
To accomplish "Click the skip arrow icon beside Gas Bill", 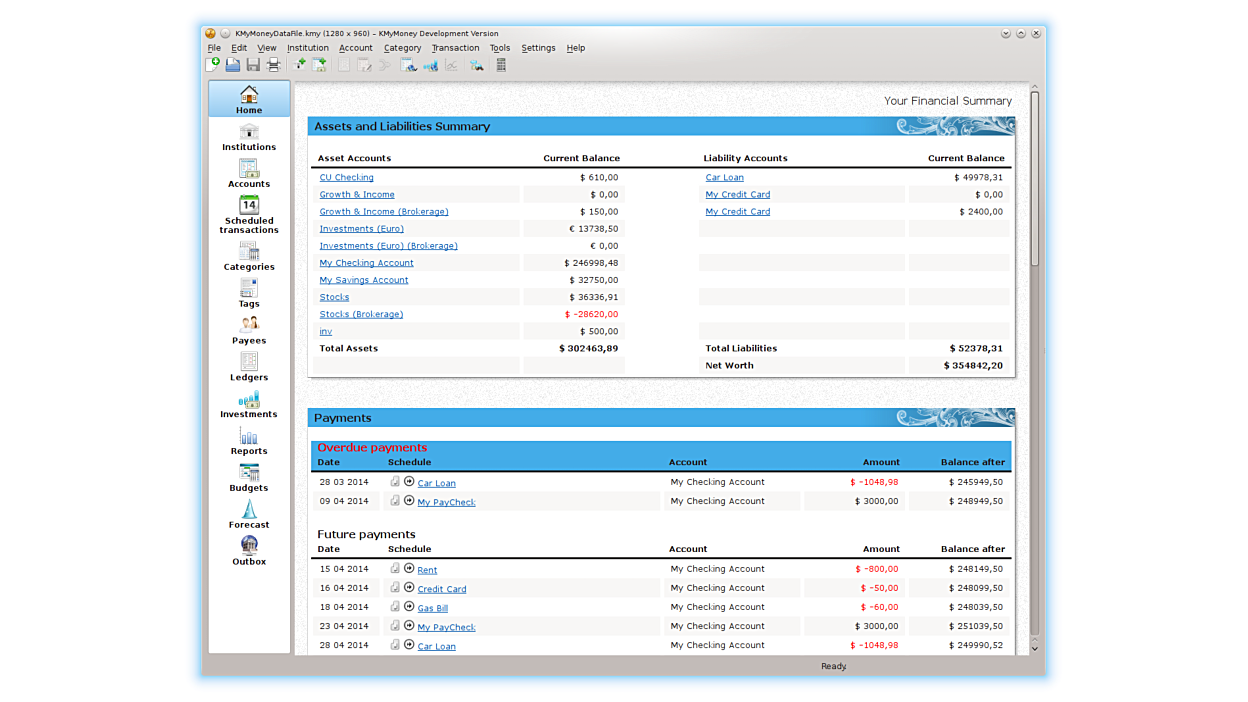I will point(409,607).
